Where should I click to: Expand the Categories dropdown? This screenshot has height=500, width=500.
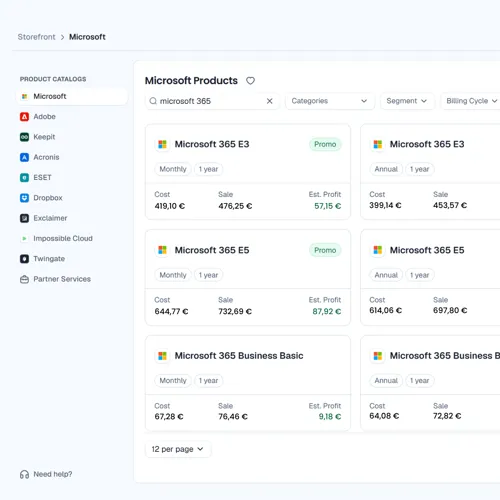point(330,101)
